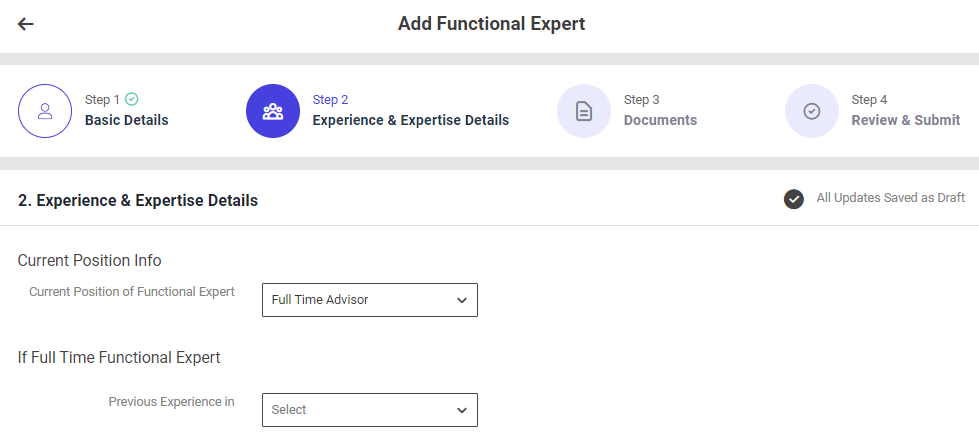Viewport: 979px width, 442px height.
Task: Click the Documents step file icon
Action: point(584,111)
